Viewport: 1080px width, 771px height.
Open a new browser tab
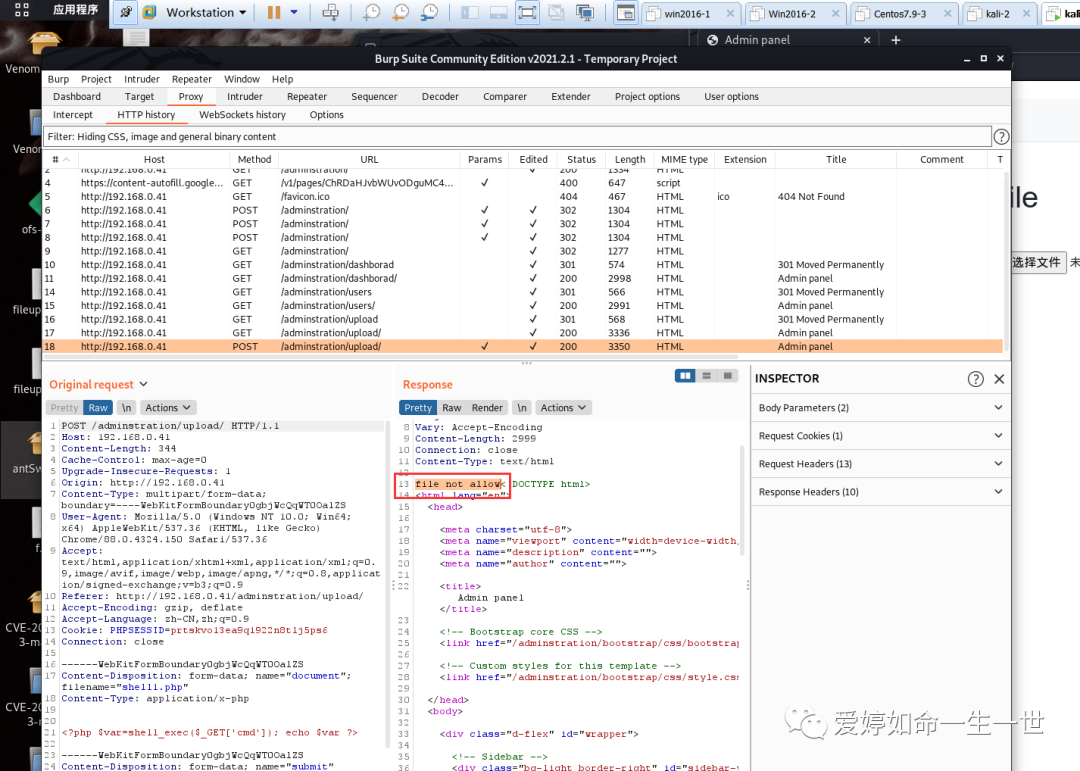[895, 40]
